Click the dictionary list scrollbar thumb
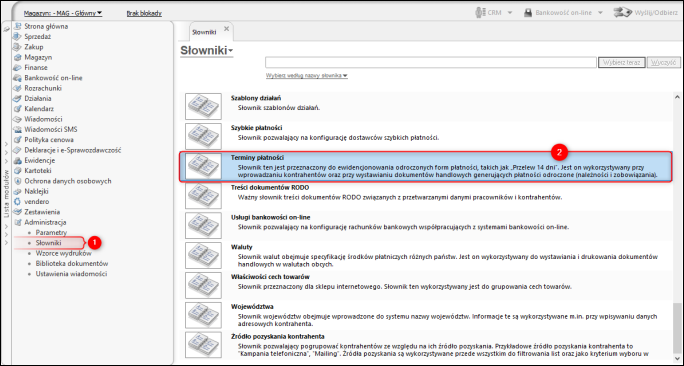684x366 pixels. pyautogui.click(x=677, y=329)
